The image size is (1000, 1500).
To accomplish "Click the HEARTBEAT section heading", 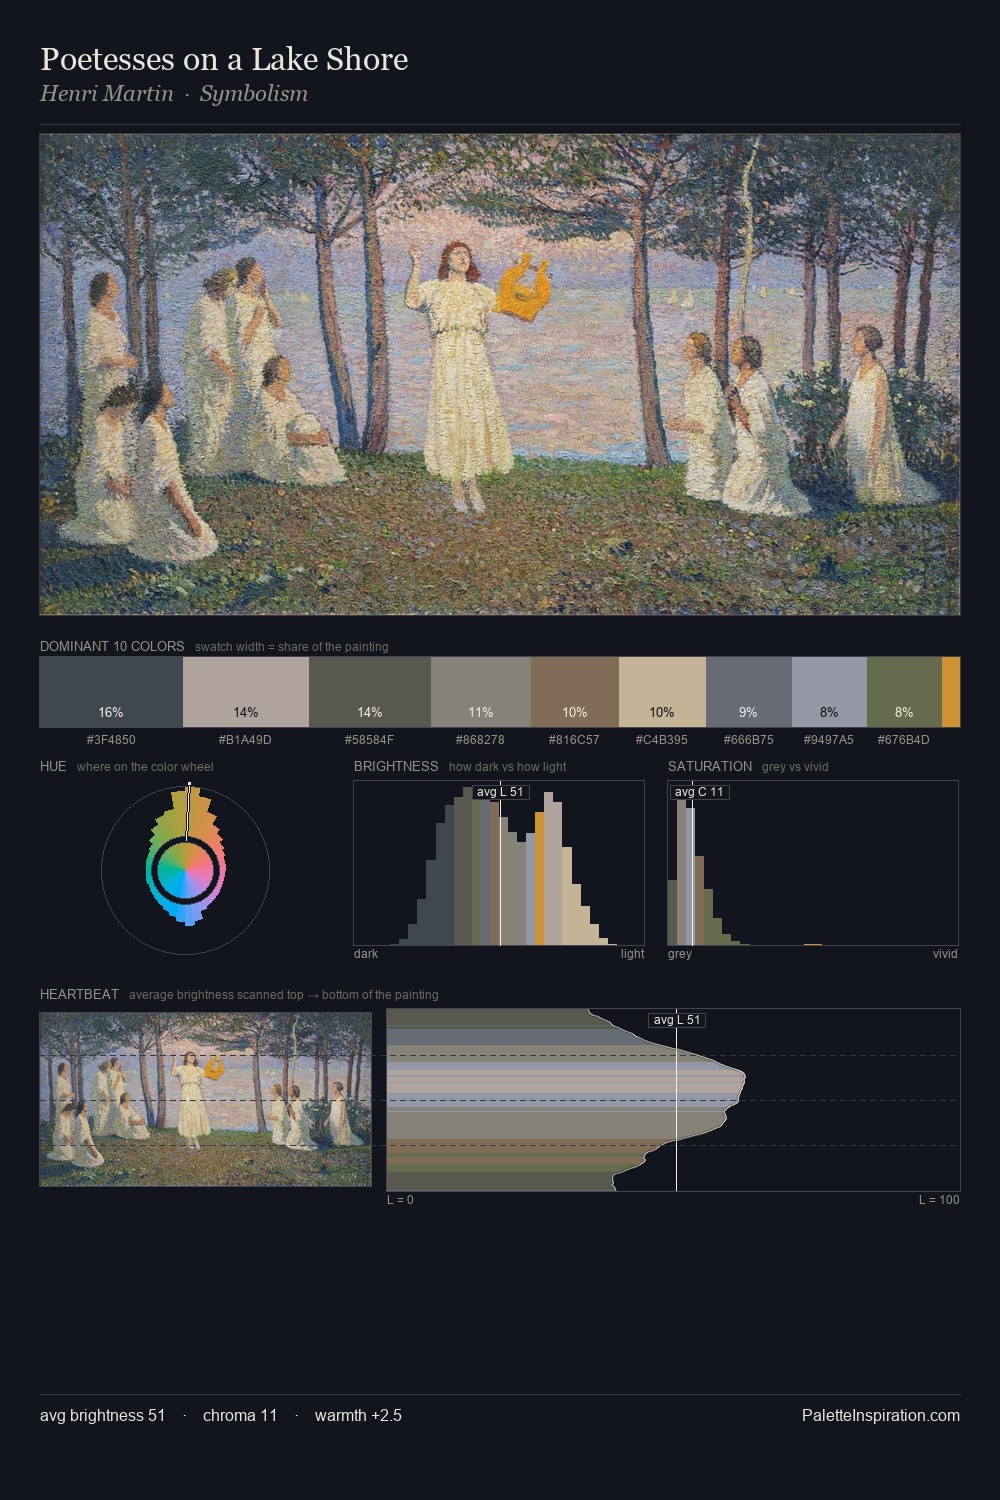I will tap(79, 994).
